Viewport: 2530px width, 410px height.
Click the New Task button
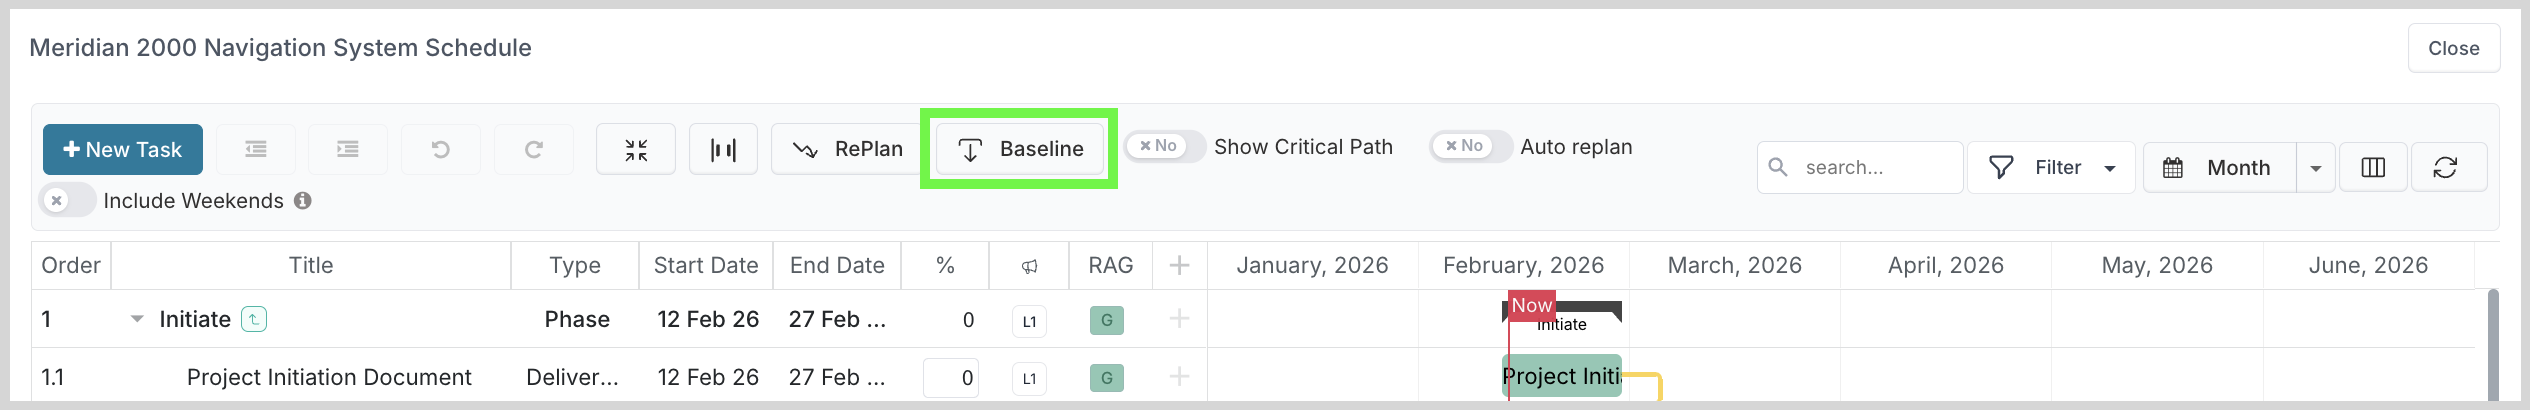tap(123, 149)
